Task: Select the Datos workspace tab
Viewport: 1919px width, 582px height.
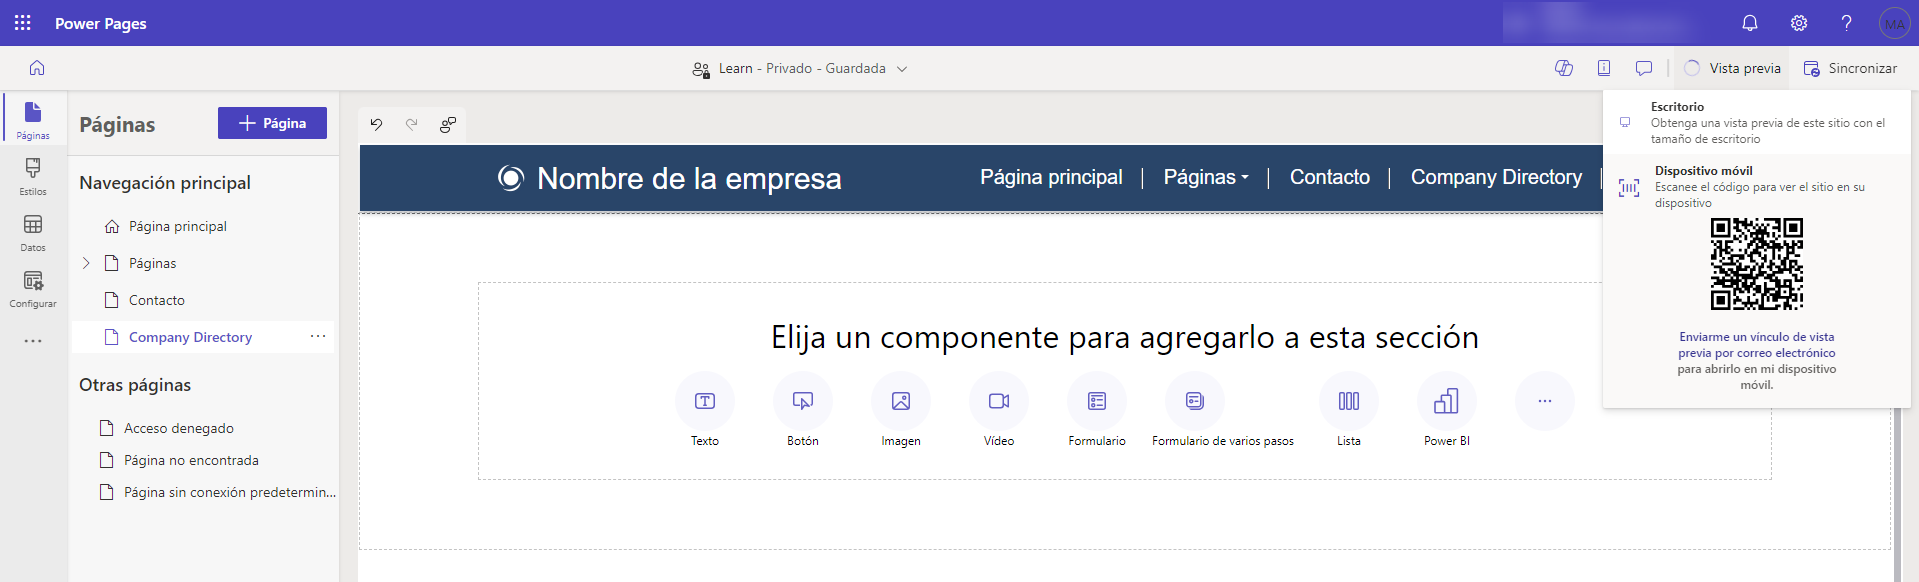Action: [33, 232]
